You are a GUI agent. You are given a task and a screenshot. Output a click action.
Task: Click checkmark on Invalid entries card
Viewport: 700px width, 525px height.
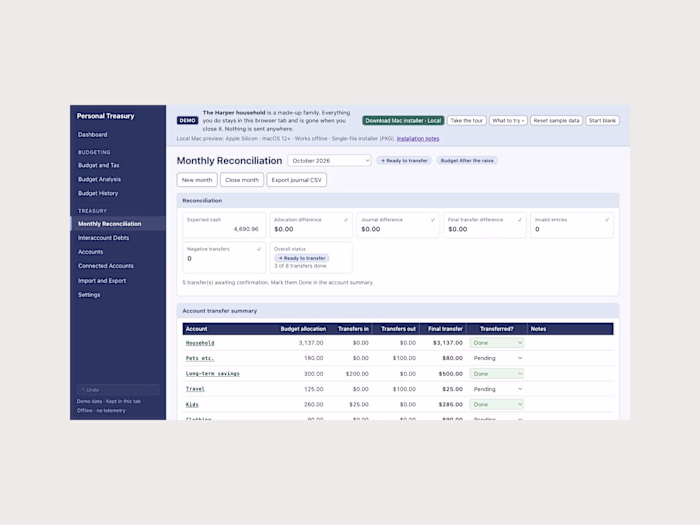[607, 220]
